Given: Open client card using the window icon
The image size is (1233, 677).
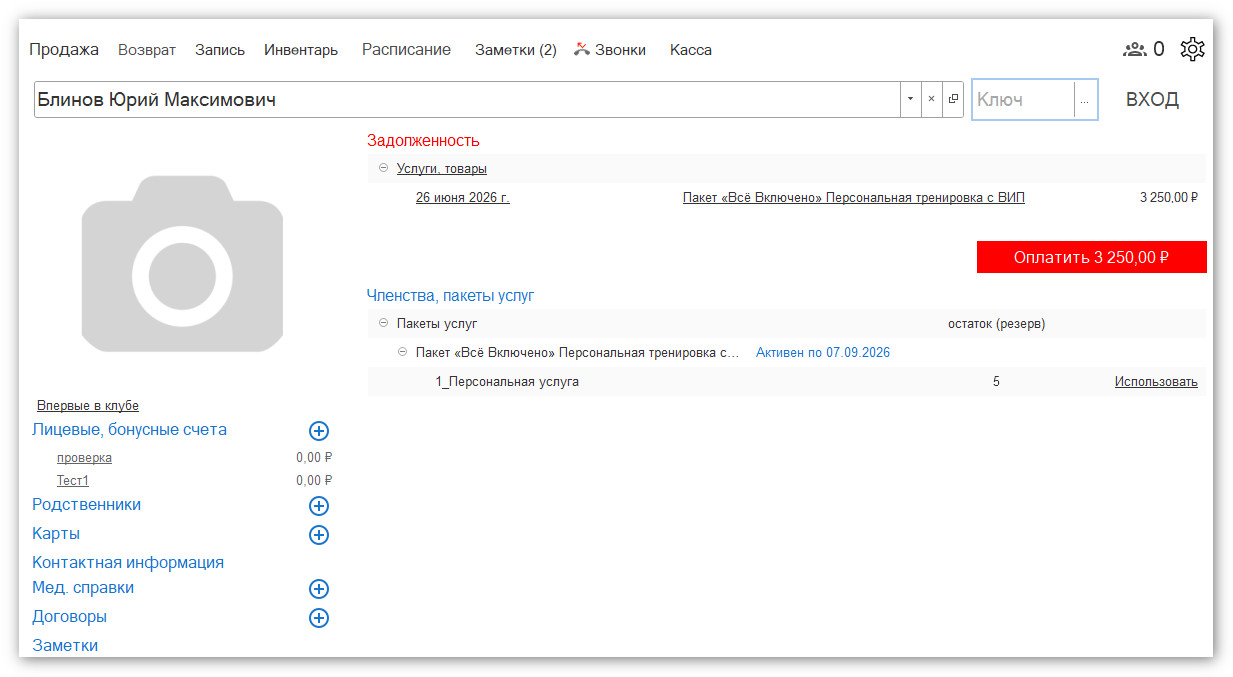Looking at the screenshot, I should (x=953, y=99).
